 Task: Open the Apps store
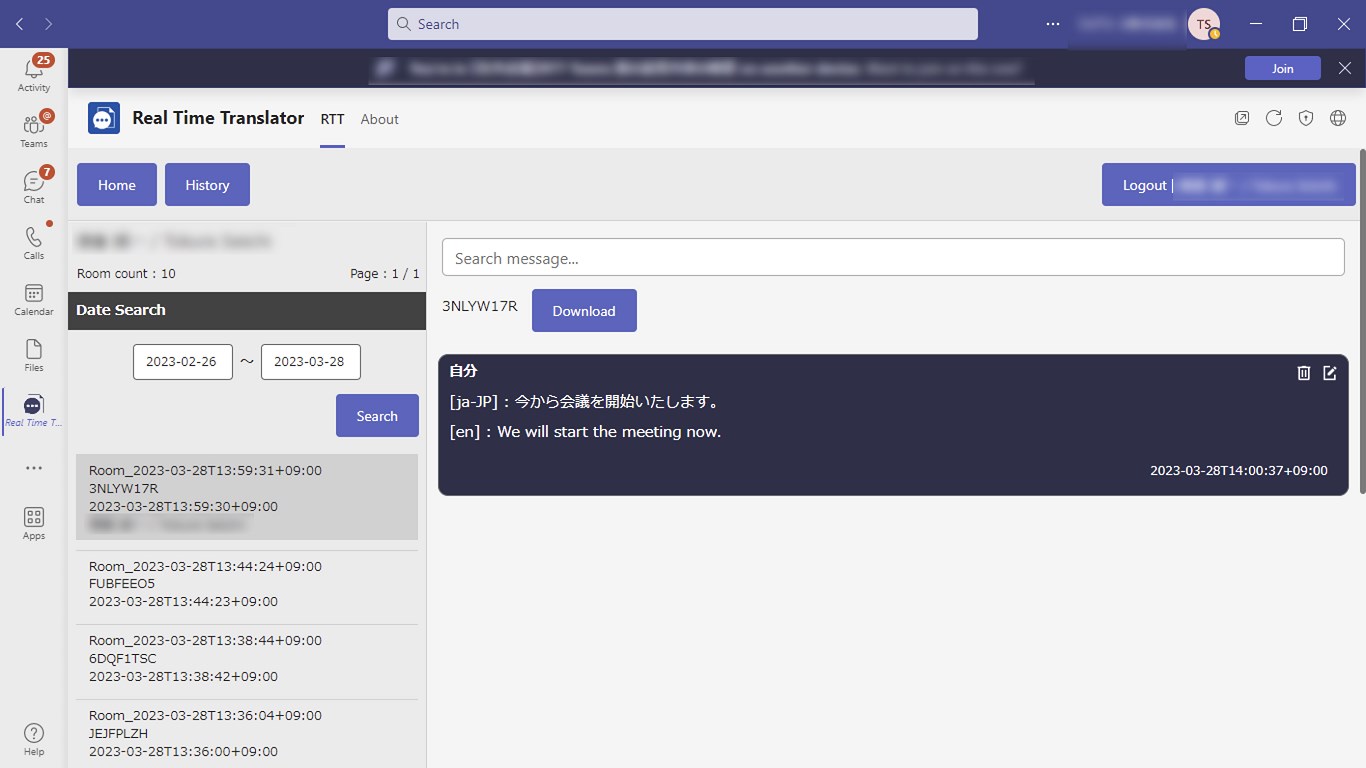34,523
